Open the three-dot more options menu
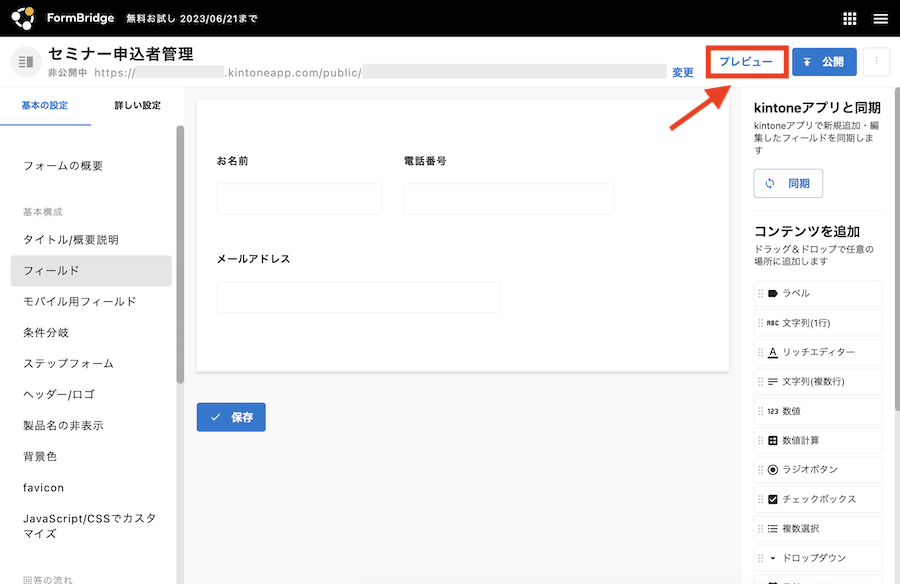This screenshot has width=900, height=584. pos(876,62)
